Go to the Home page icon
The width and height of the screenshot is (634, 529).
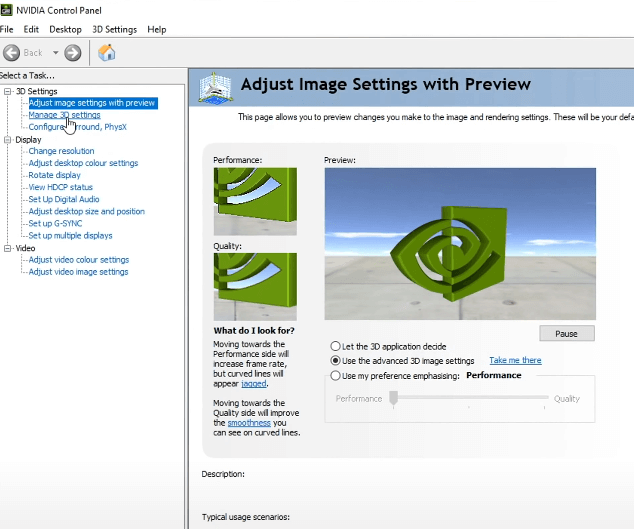pos(107,53)
